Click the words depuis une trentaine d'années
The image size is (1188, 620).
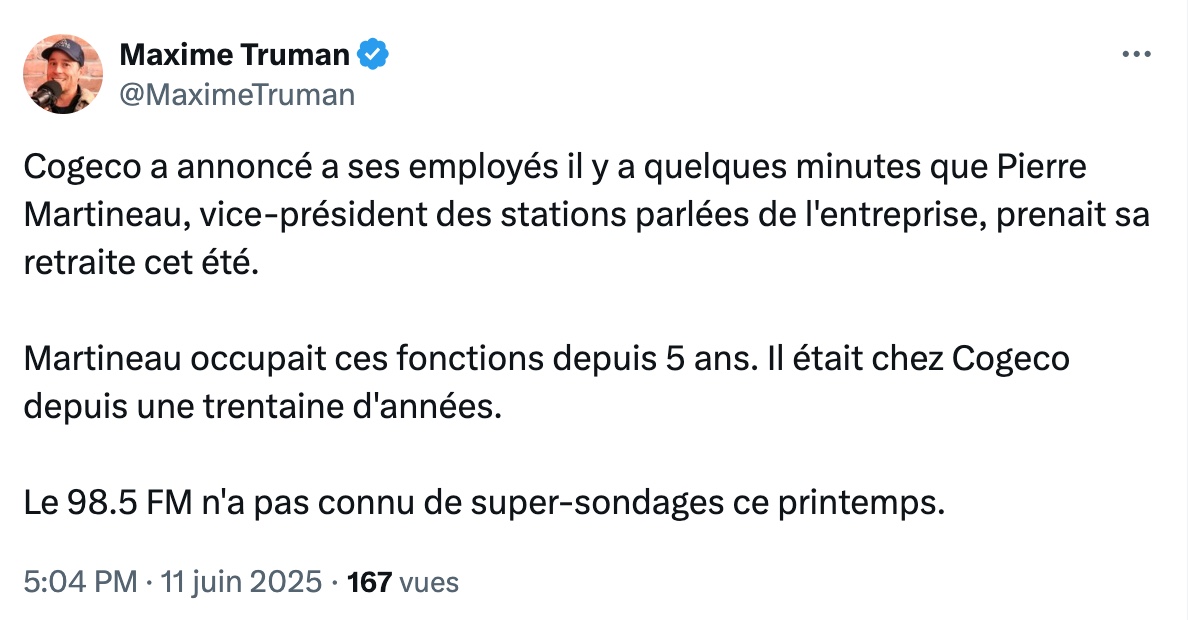[x=262, y=407]
